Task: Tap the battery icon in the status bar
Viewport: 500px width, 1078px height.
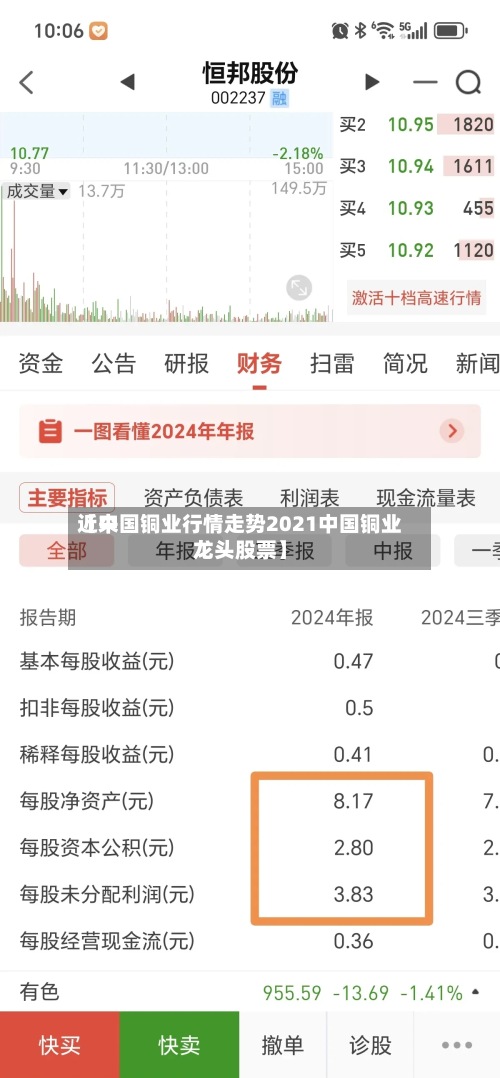Action: [x=450, y=30]
